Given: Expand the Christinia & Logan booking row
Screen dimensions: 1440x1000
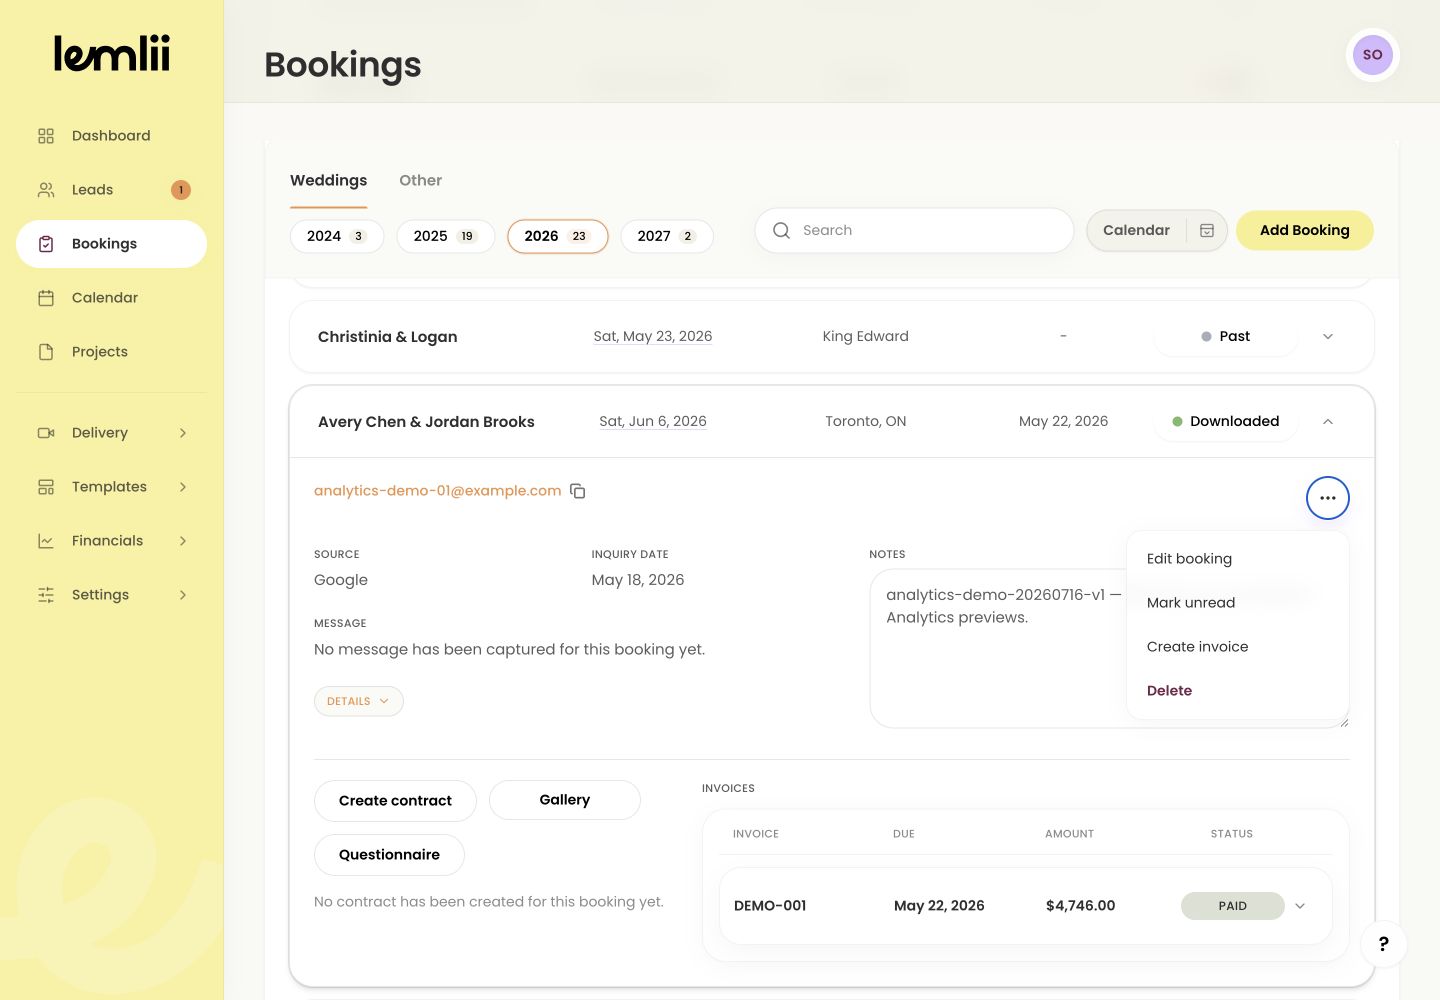Looking at the screenshot, I should click(1328, 337).
